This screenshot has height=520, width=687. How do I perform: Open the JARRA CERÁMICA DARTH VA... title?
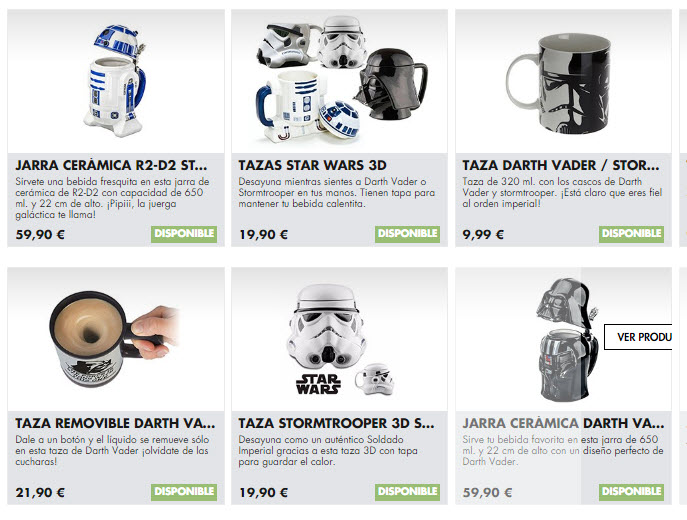(563, 423)
